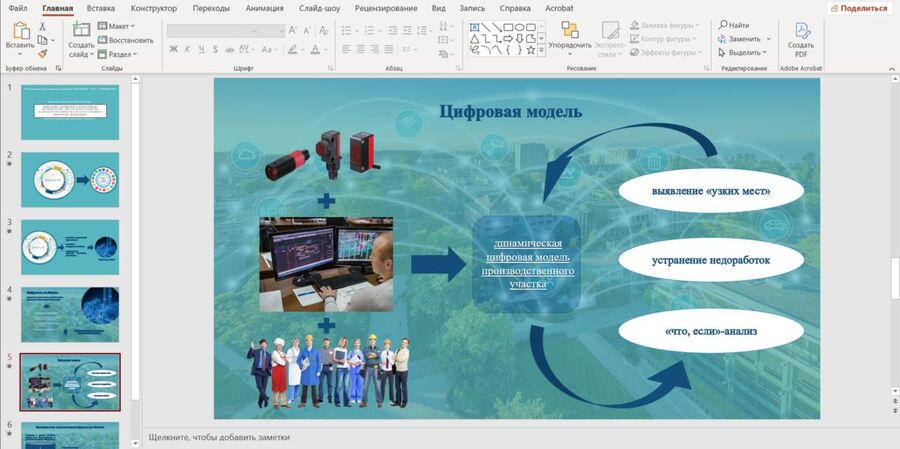This screenshot has height=449, width=900.
Task: Open the Макет layout dropdown
Action: point(118,26)
